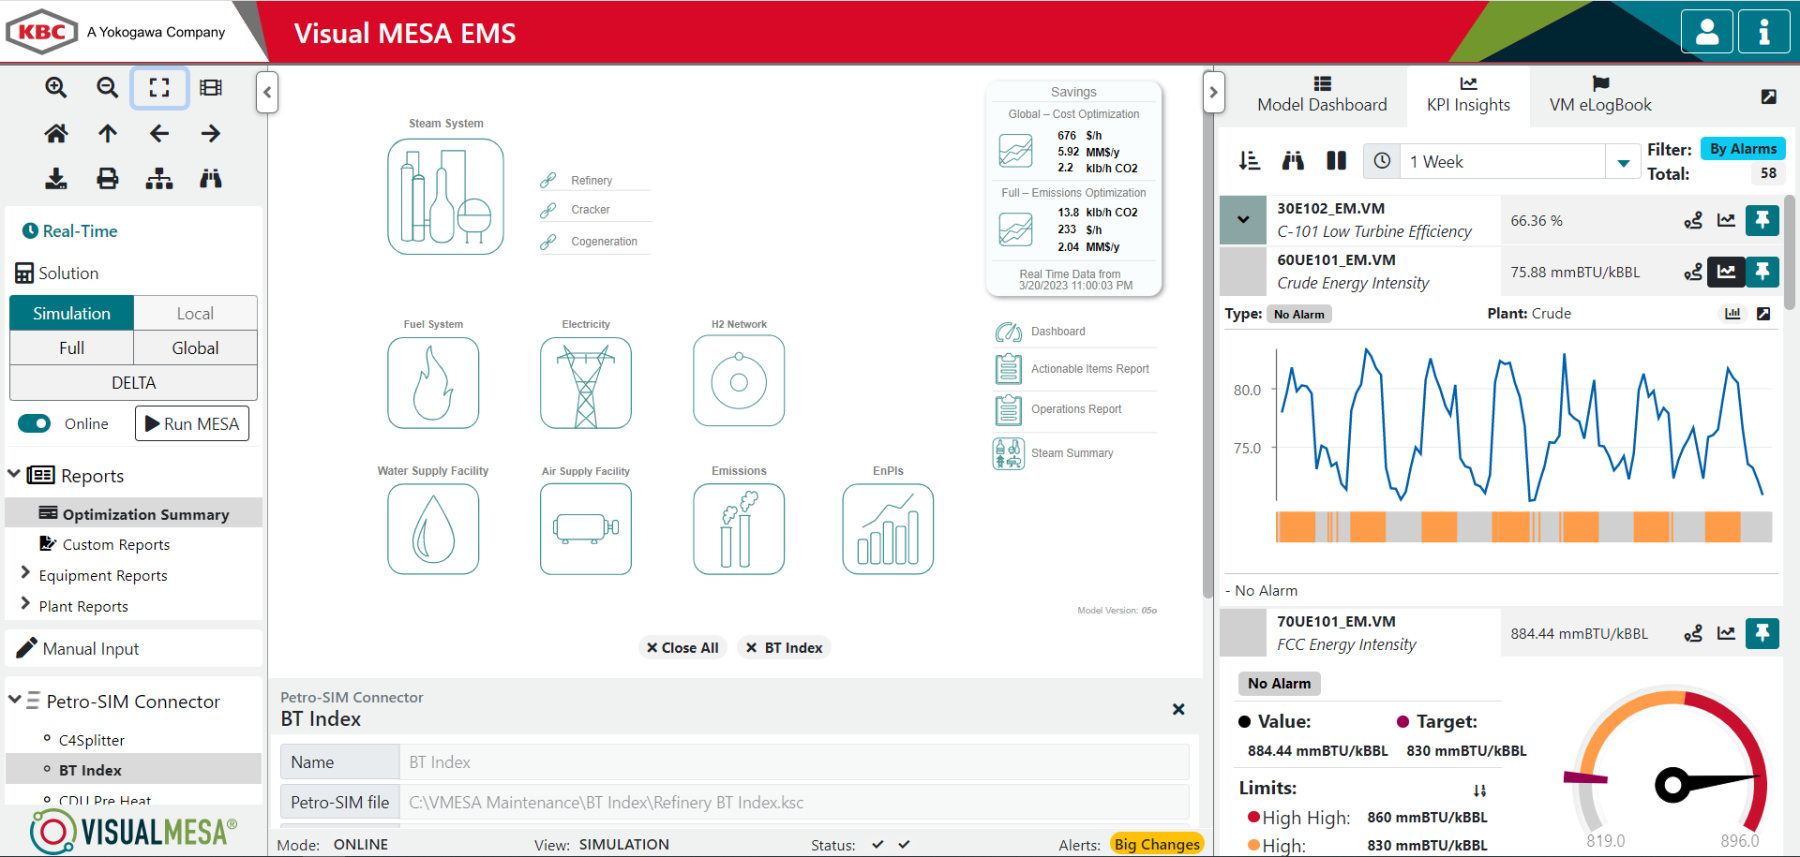Open the Fuel System flame icon
1800x857 pixels.
click(x=433, y=383)
